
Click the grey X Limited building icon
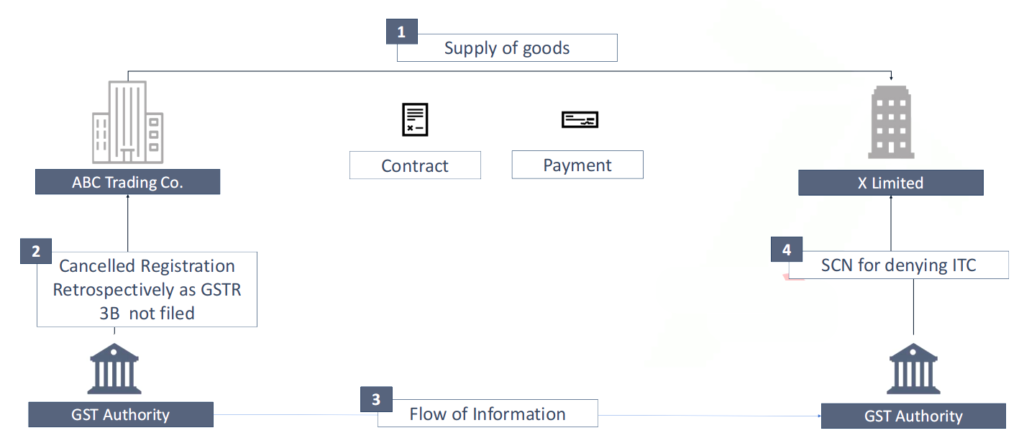point(890,122)
